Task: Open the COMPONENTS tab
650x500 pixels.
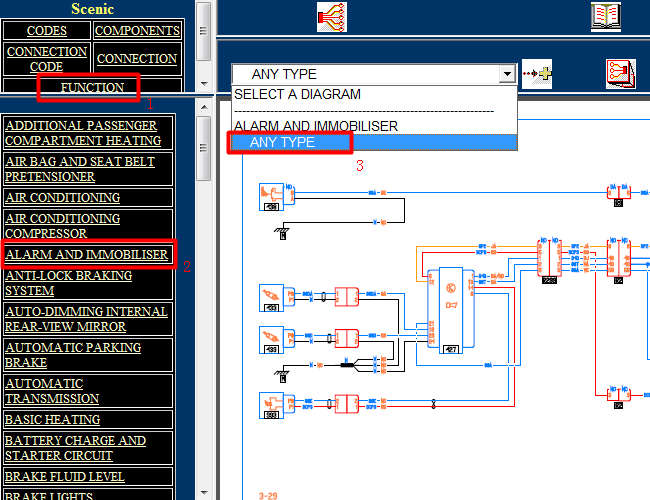Action: (137, 31)
